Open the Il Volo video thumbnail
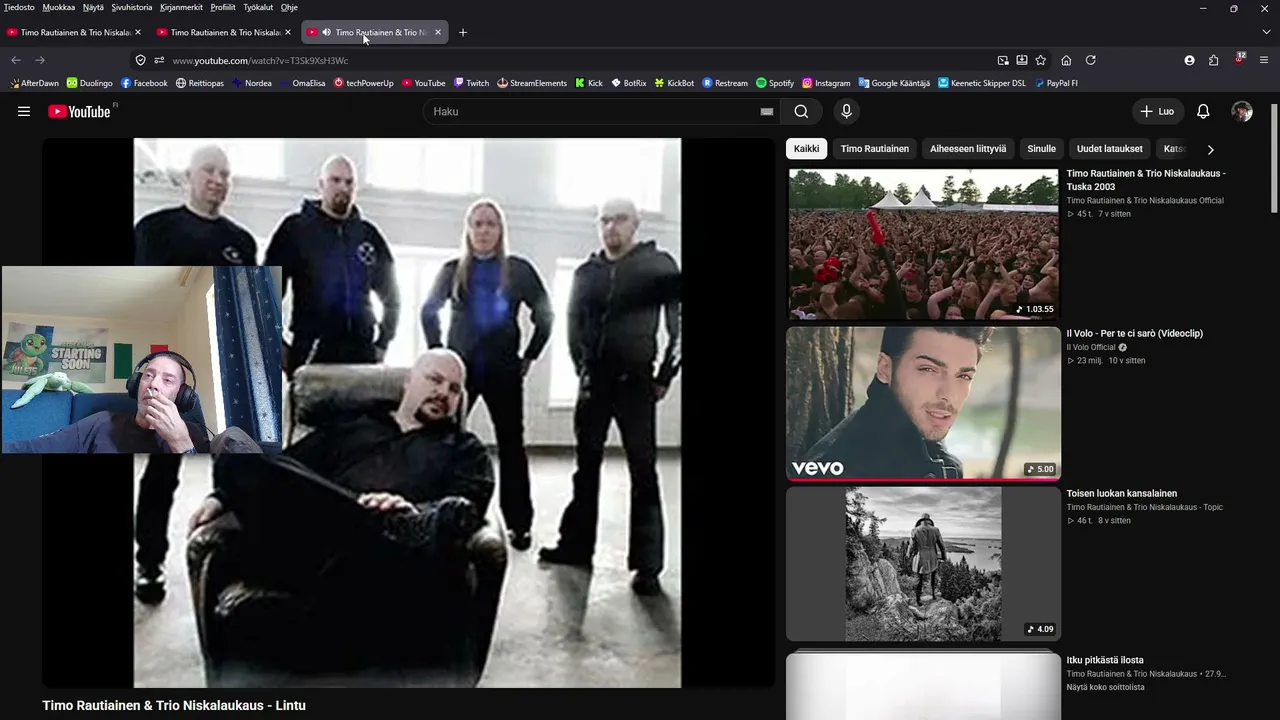The width and height of the screenshot is (1280, 720). (923, 403)
